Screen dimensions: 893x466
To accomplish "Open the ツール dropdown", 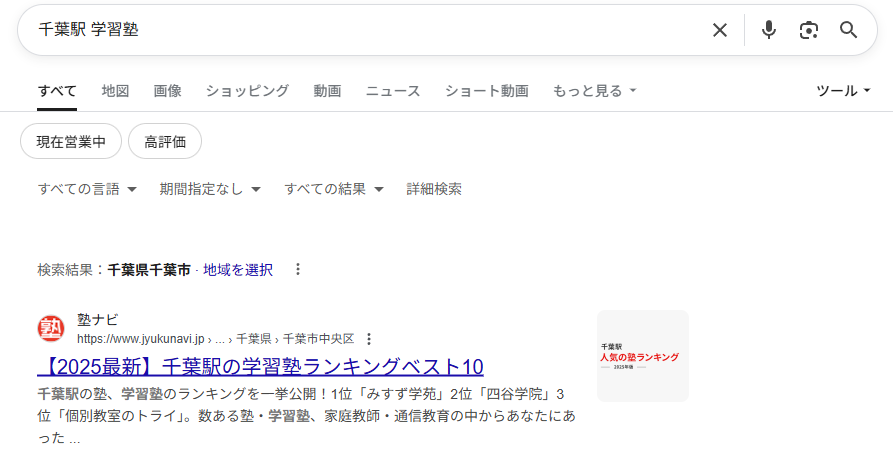I will (843, 91).
